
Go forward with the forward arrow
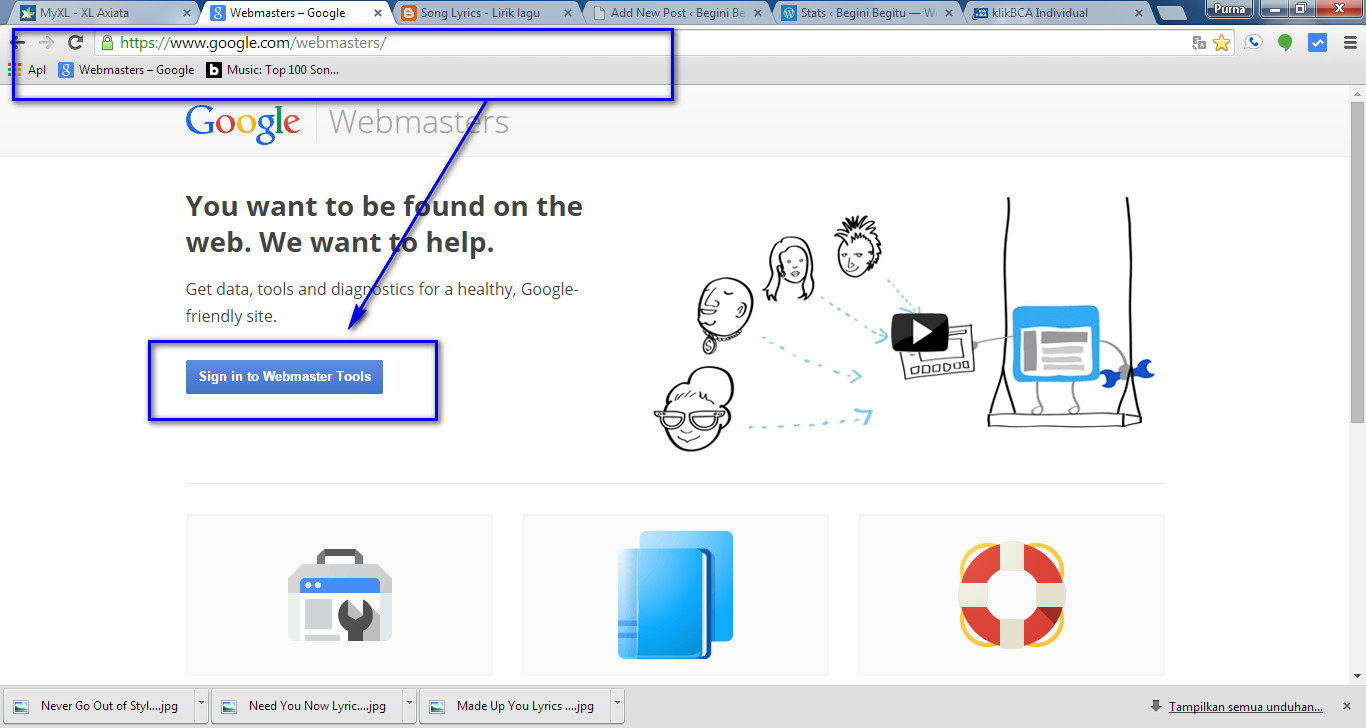(x=46, y=42)
